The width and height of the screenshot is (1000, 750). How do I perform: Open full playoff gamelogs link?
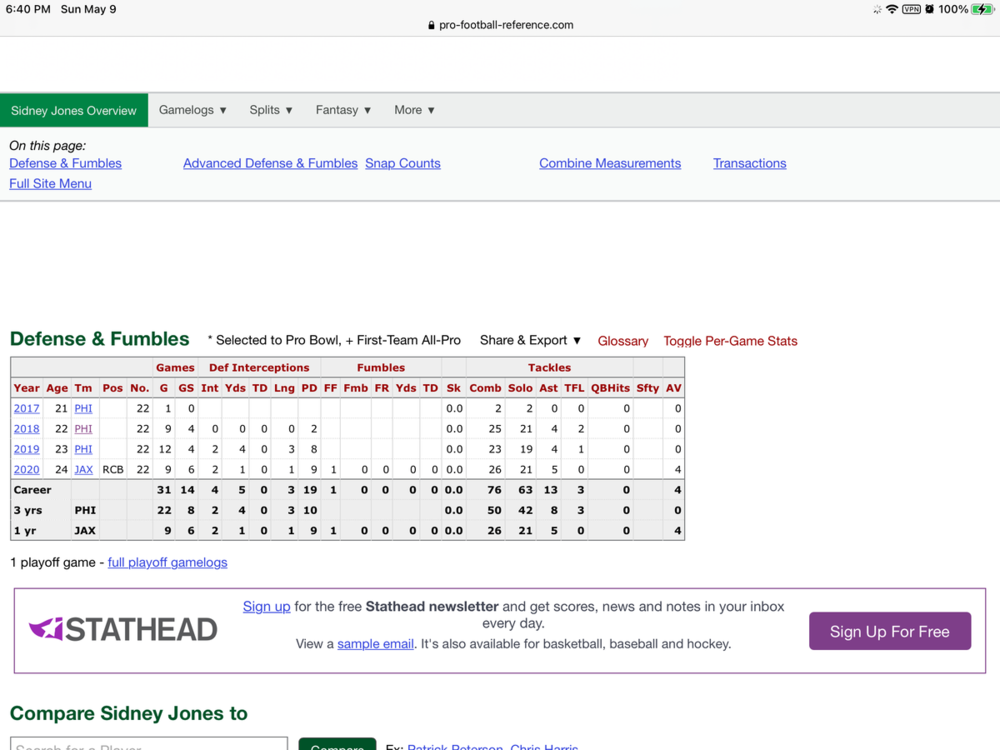(x=167, y=562)
